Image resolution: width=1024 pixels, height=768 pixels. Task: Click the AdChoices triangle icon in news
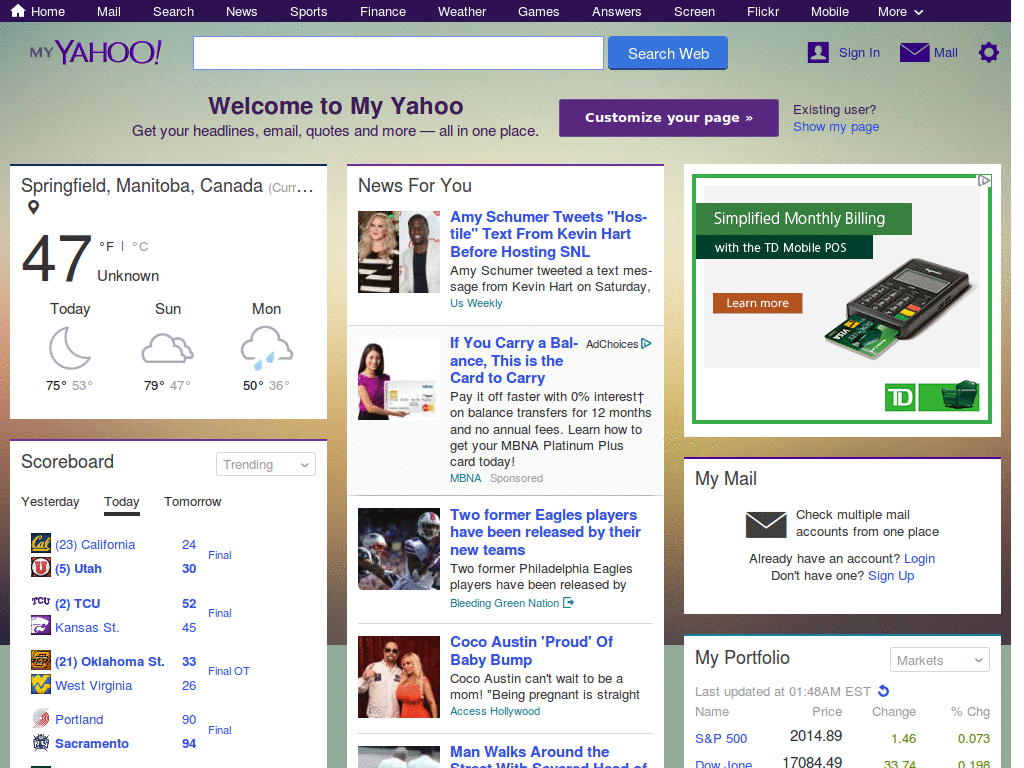coord(647,344)
